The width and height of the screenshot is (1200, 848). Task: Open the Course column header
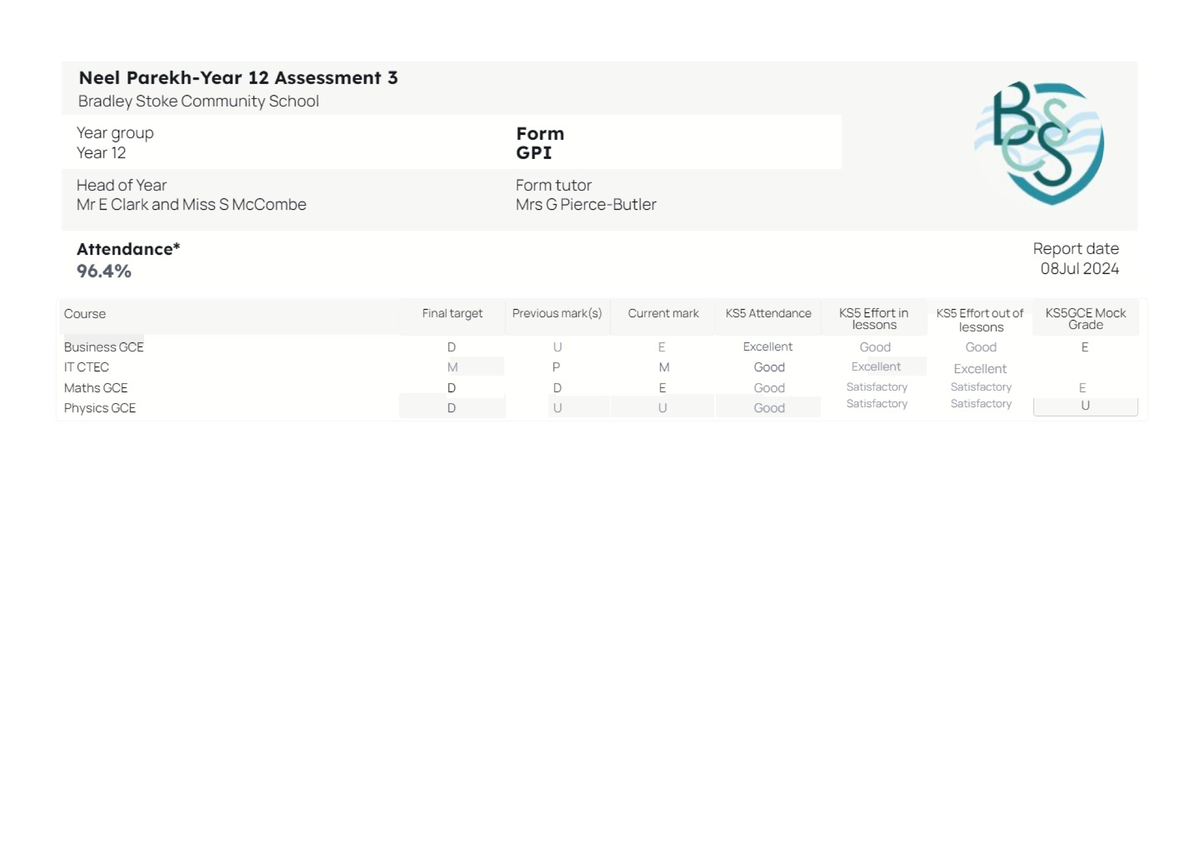pyautogui.click(x=84, y=313)
